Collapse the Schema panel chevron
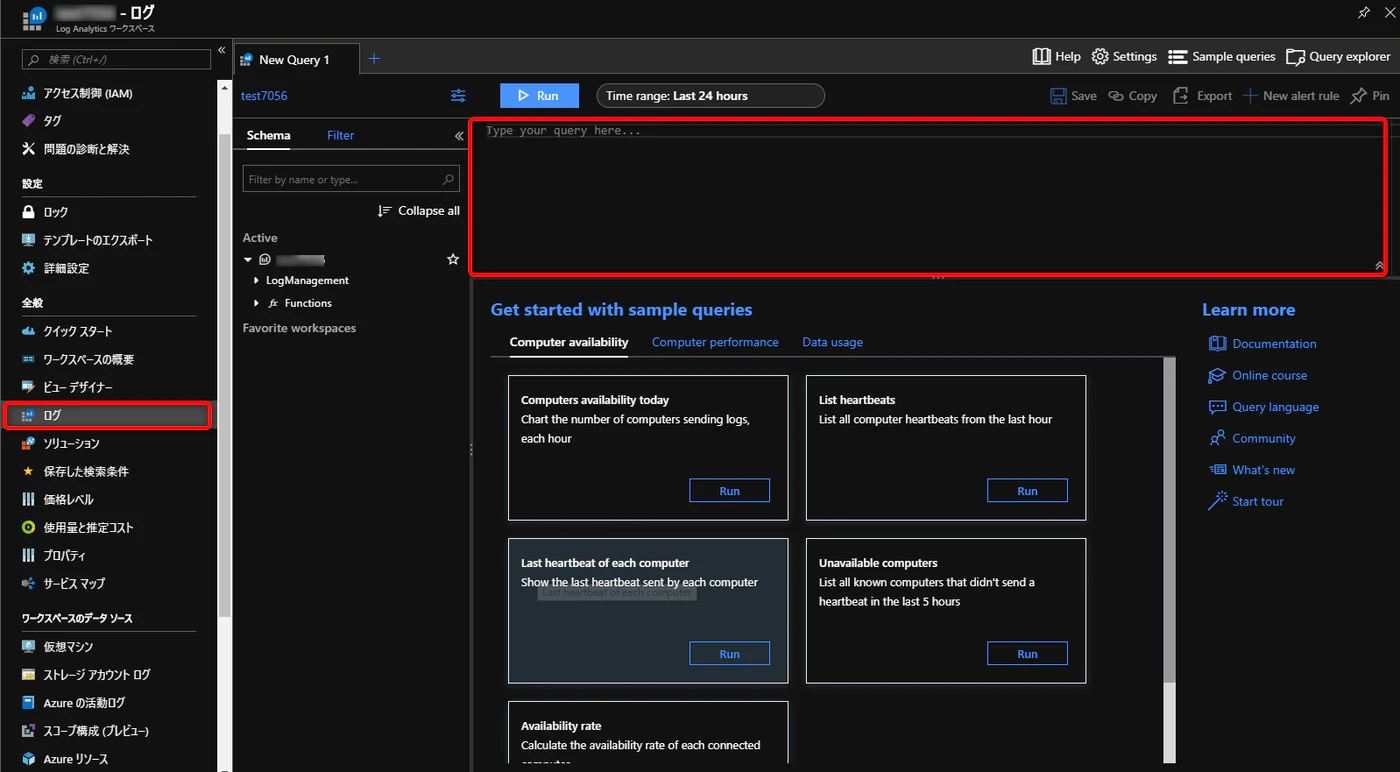 (x=459, y=136)
